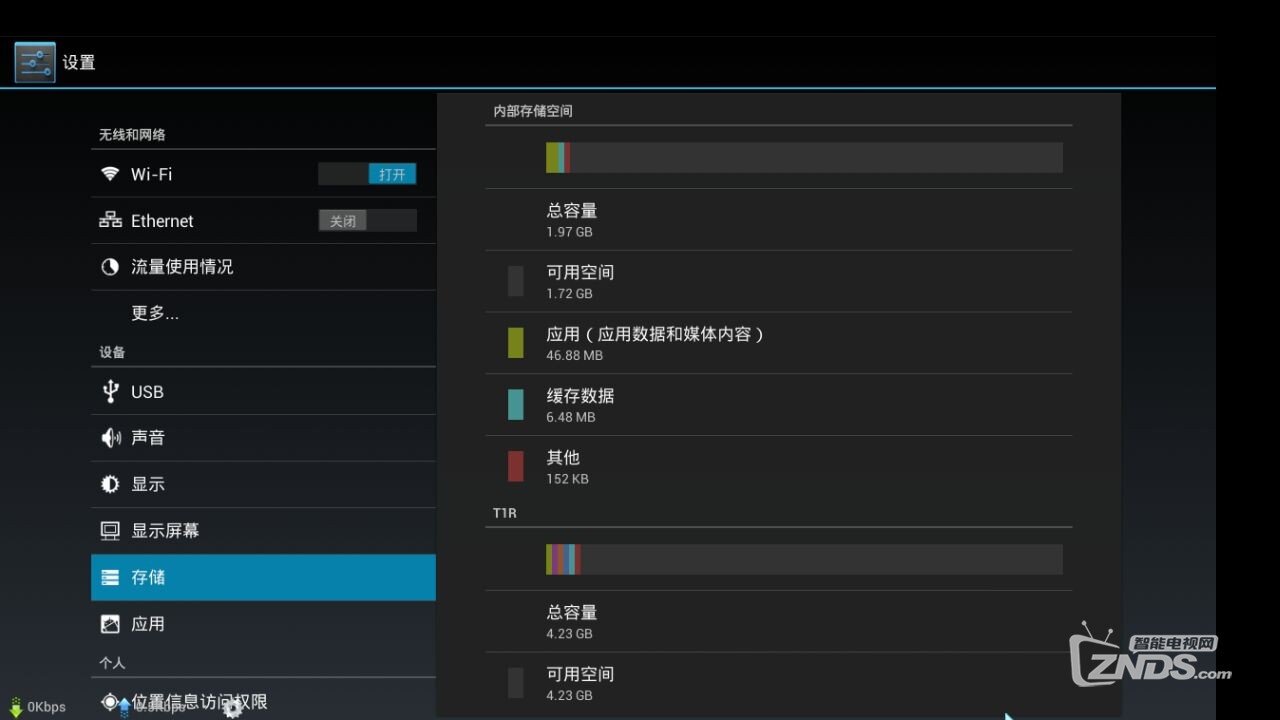This screenshot has width=1280, height=720.
Task: Click the data usage pie icon
Action: [x=110, y=267]
